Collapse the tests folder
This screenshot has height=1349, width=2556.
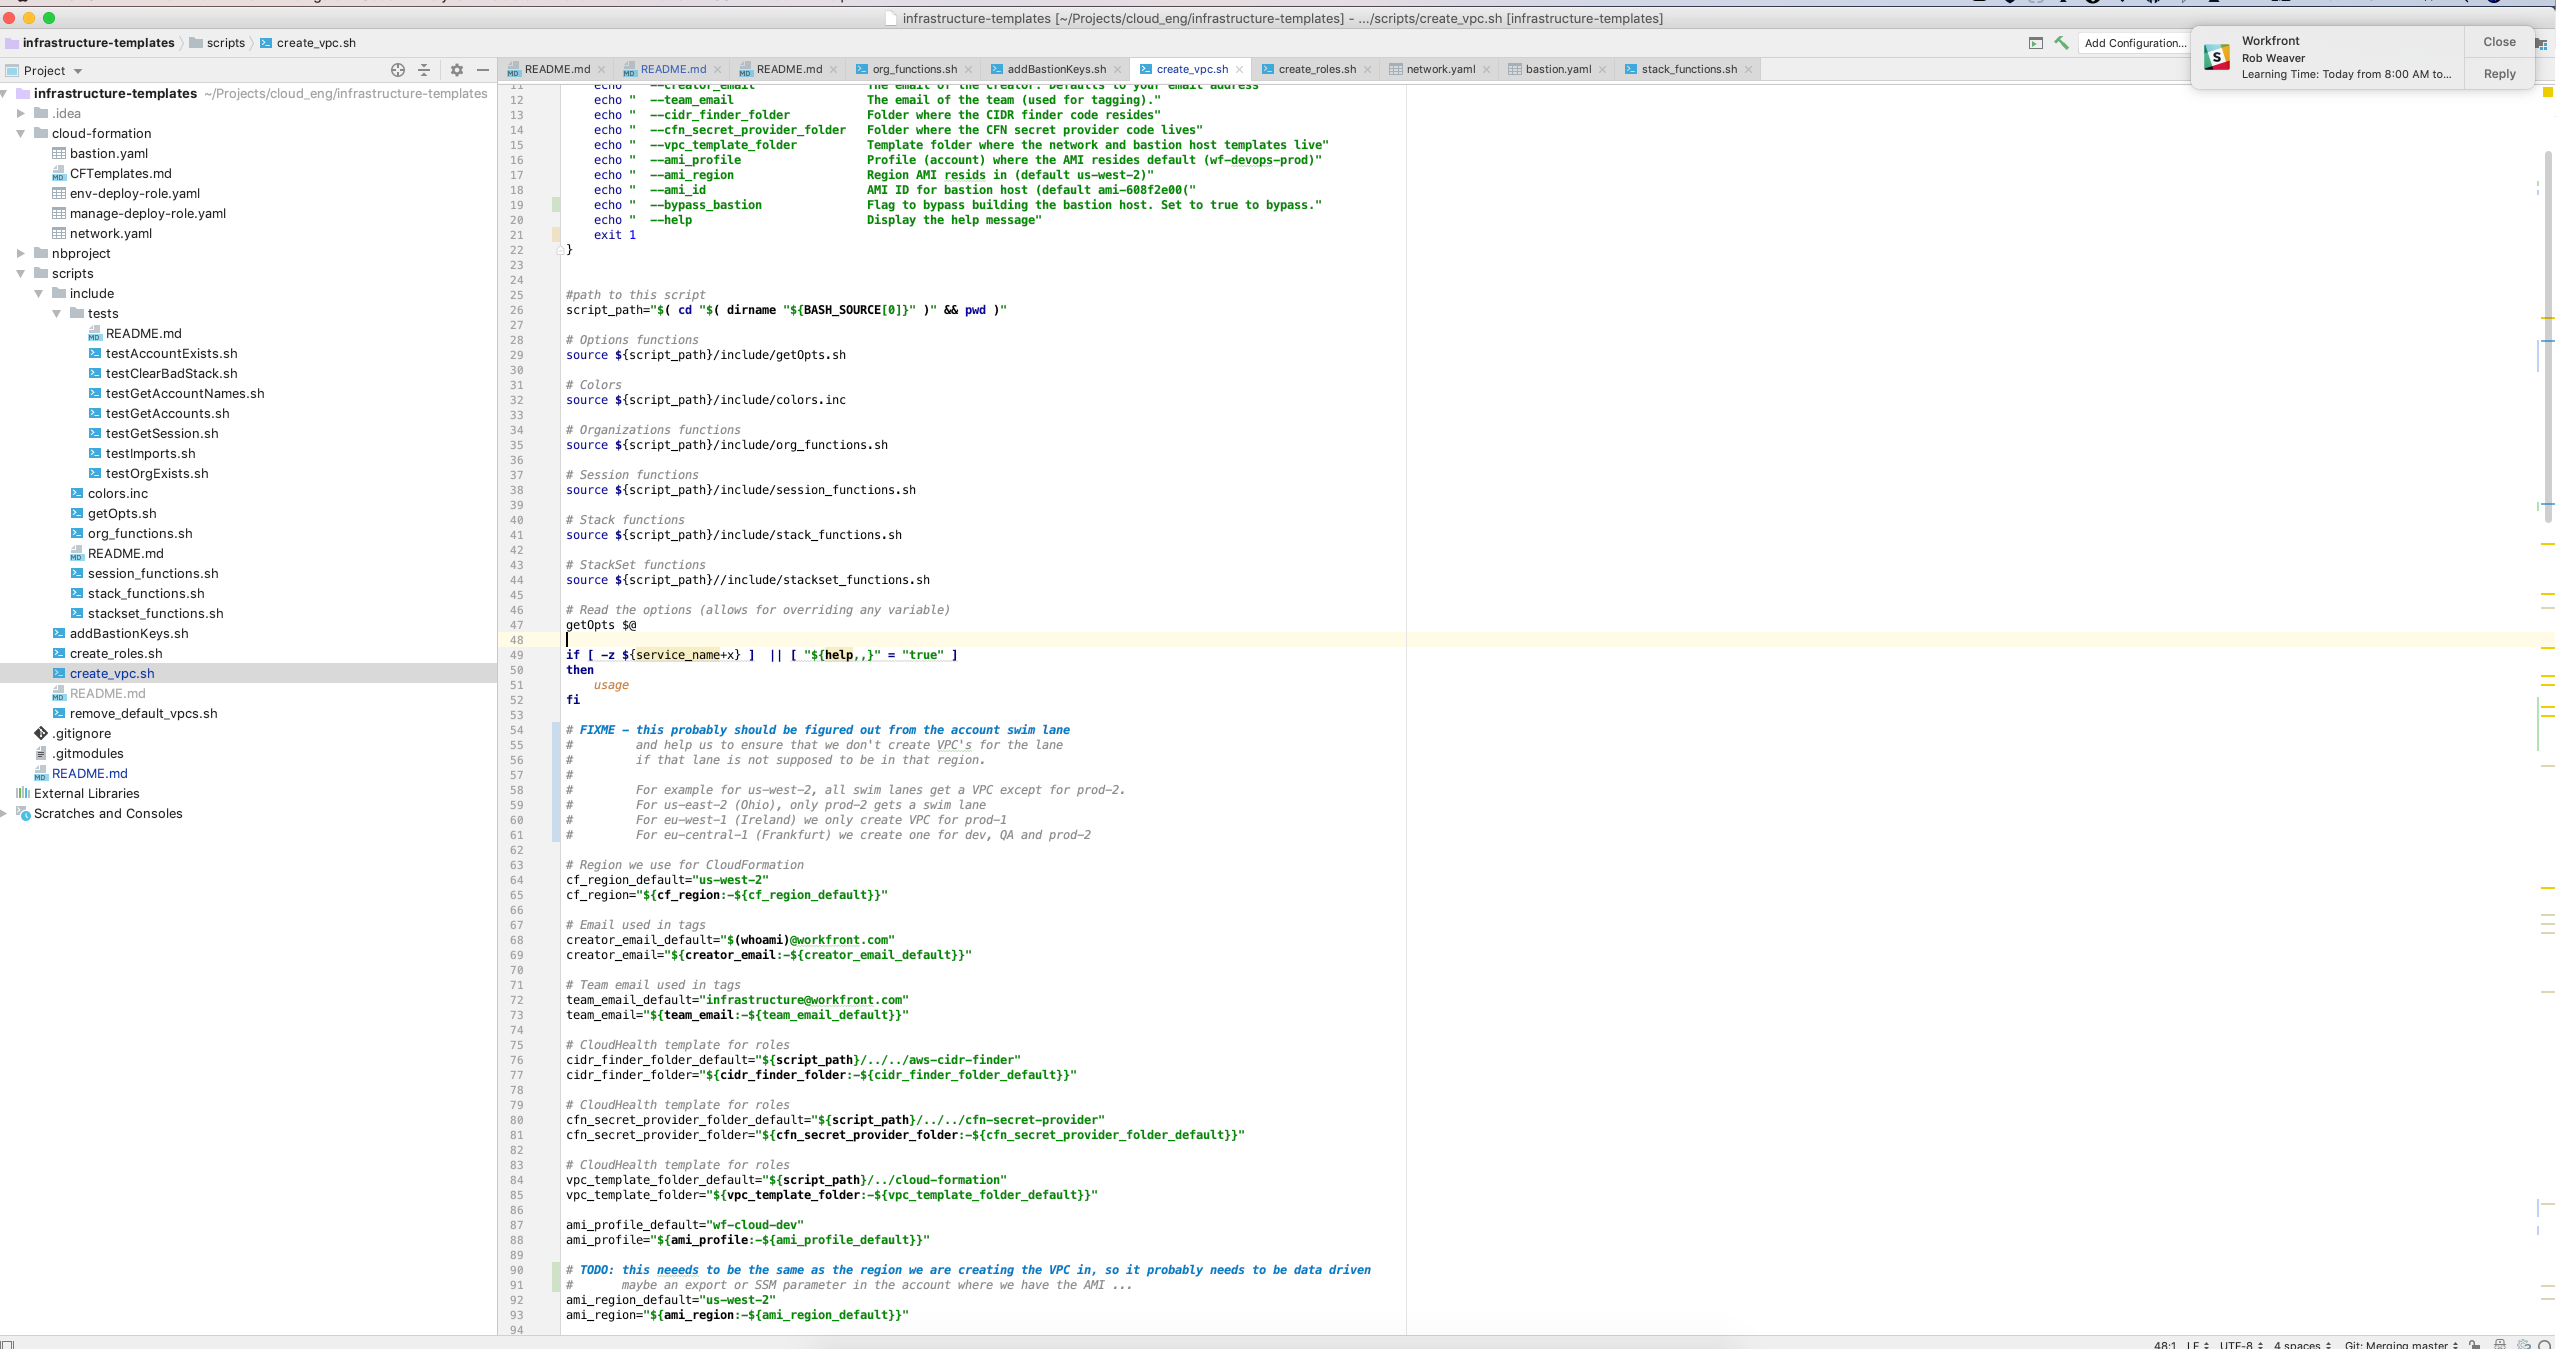pyautogui.click(x=57, y=313)
